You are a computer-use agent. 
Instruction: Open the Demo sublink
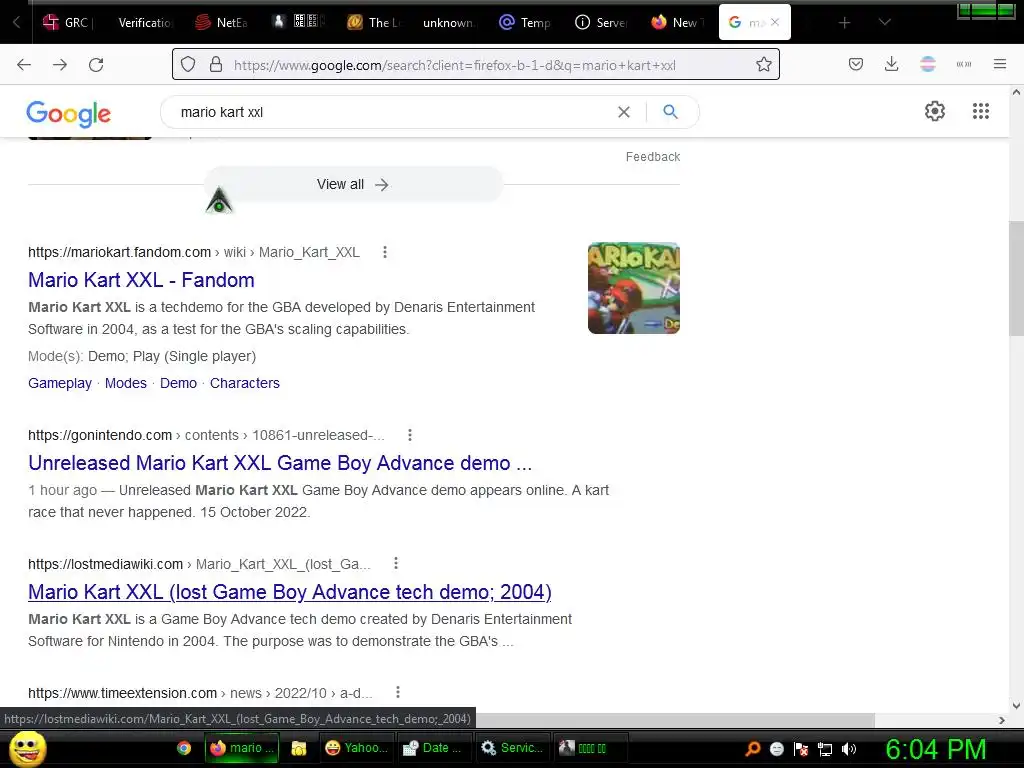click(x=178, y=383)
